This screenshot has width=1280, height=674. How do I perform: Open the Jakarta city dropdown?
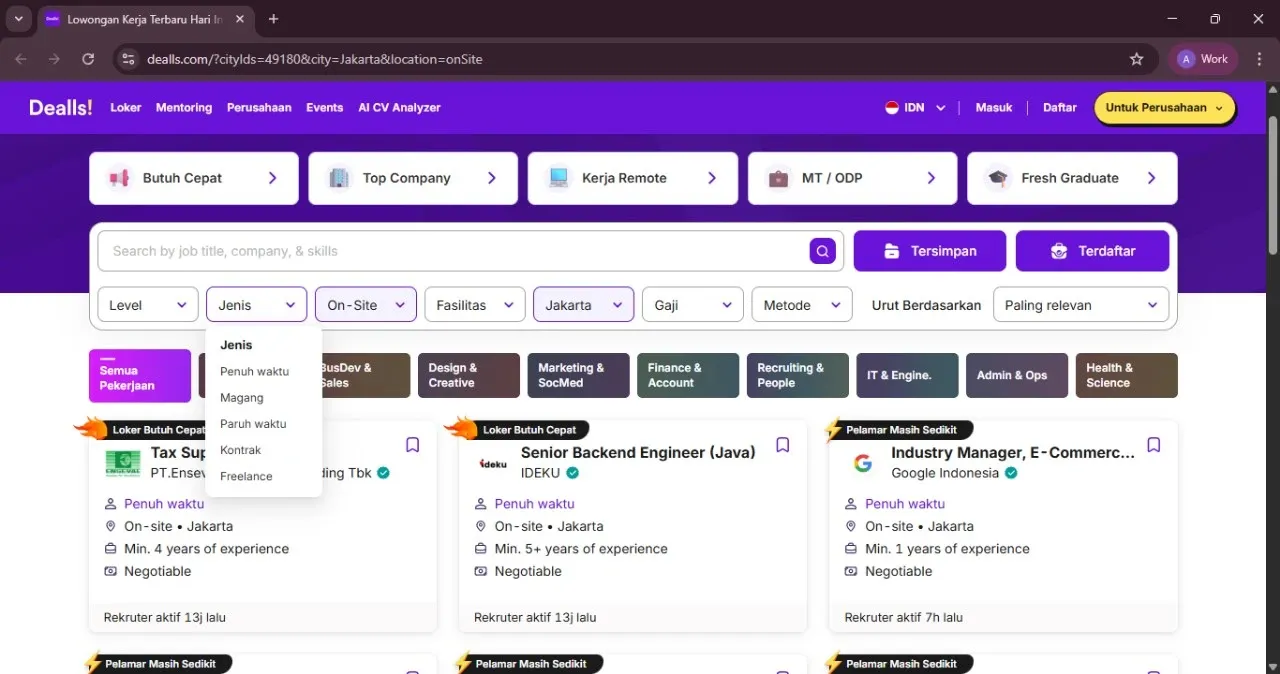click(584, 305)
